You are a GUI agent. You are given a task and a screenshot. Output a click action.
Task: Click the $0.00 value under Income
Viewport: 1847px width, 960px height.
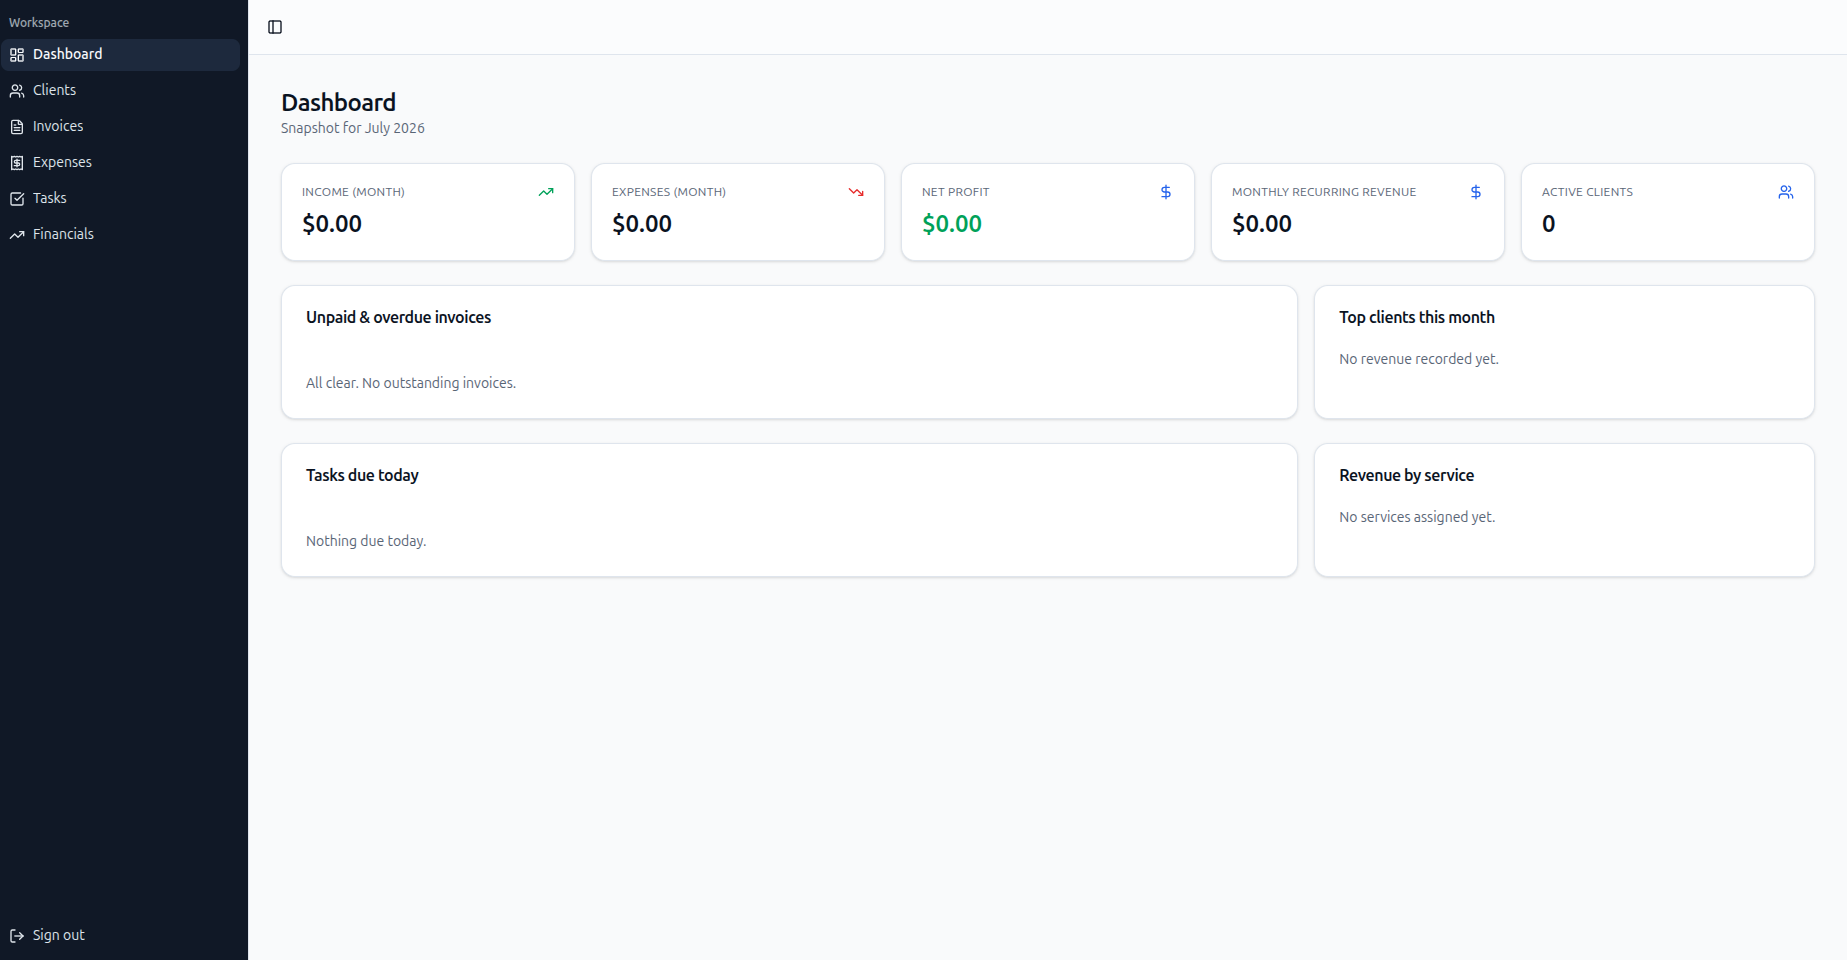[332, 224]
